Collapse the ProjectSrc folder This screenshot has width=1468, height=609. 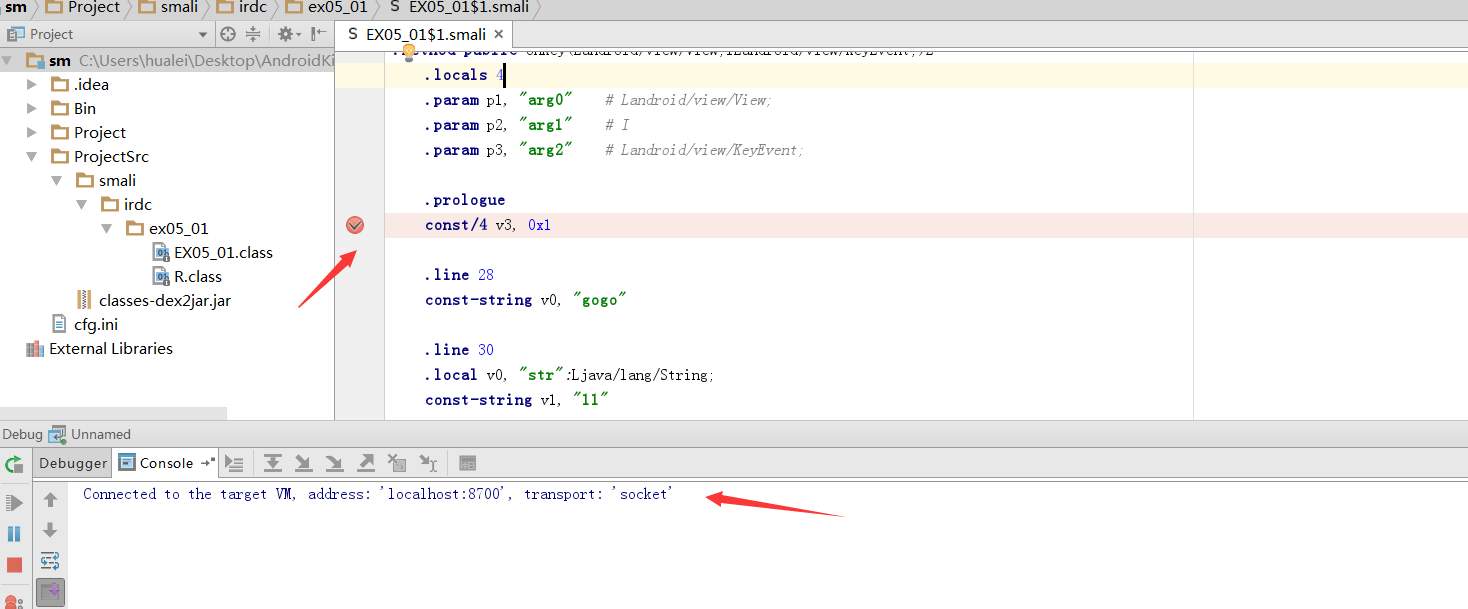coord(33,156)
